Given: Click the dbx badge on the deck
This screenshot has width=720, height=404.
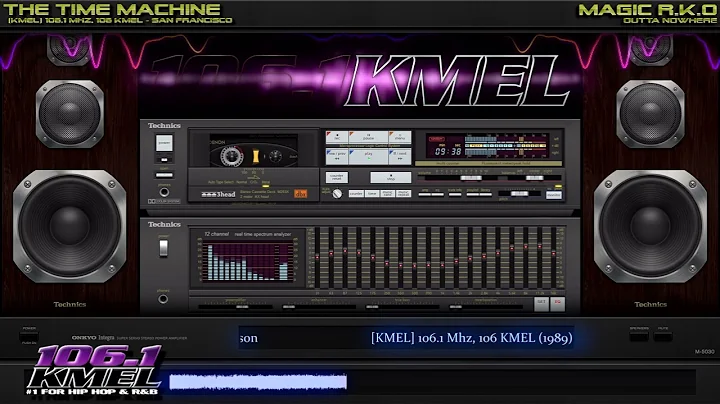Looking at the screenshot, I should click(x=301, y=194).
